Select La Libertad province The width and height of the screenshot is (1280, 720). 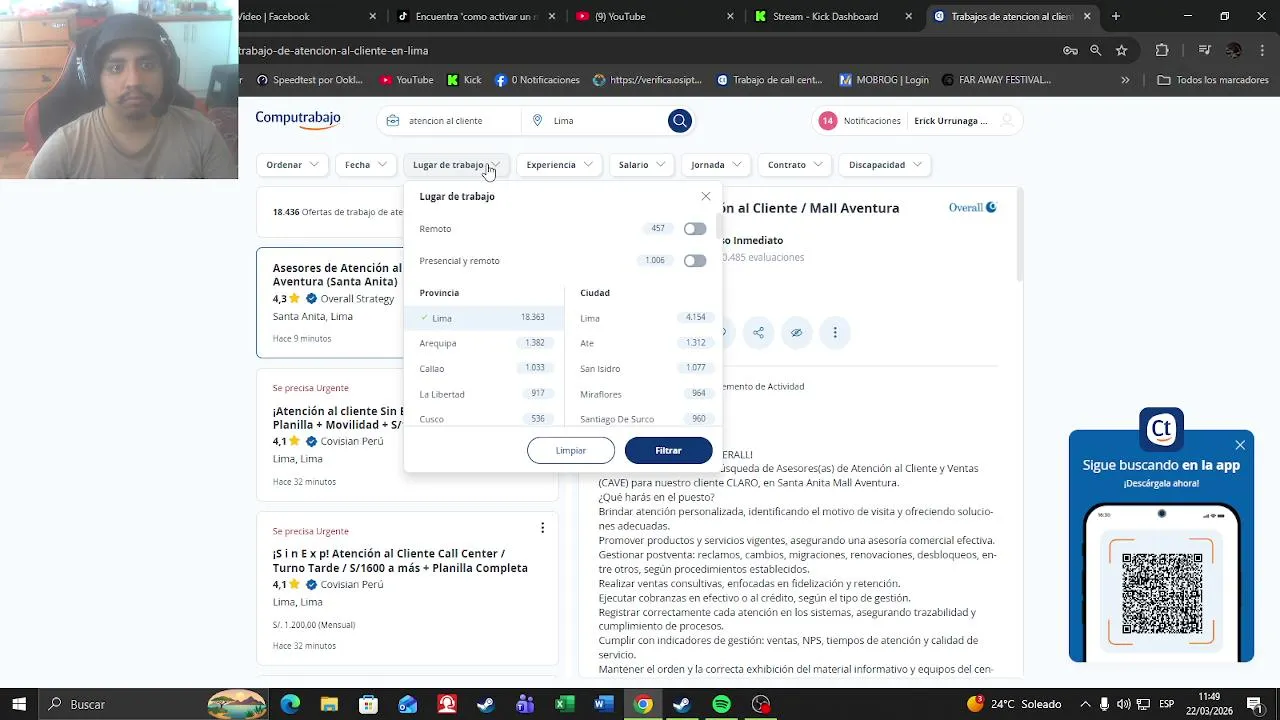pyautogui.click(x=484, y=394)
